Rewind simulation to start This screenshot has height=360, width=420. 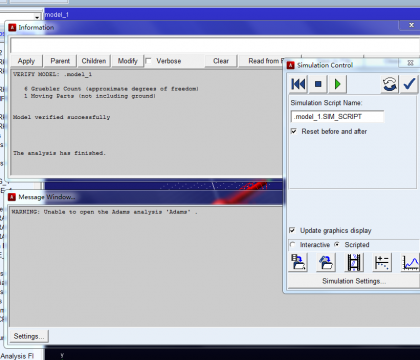coord(298,84)
